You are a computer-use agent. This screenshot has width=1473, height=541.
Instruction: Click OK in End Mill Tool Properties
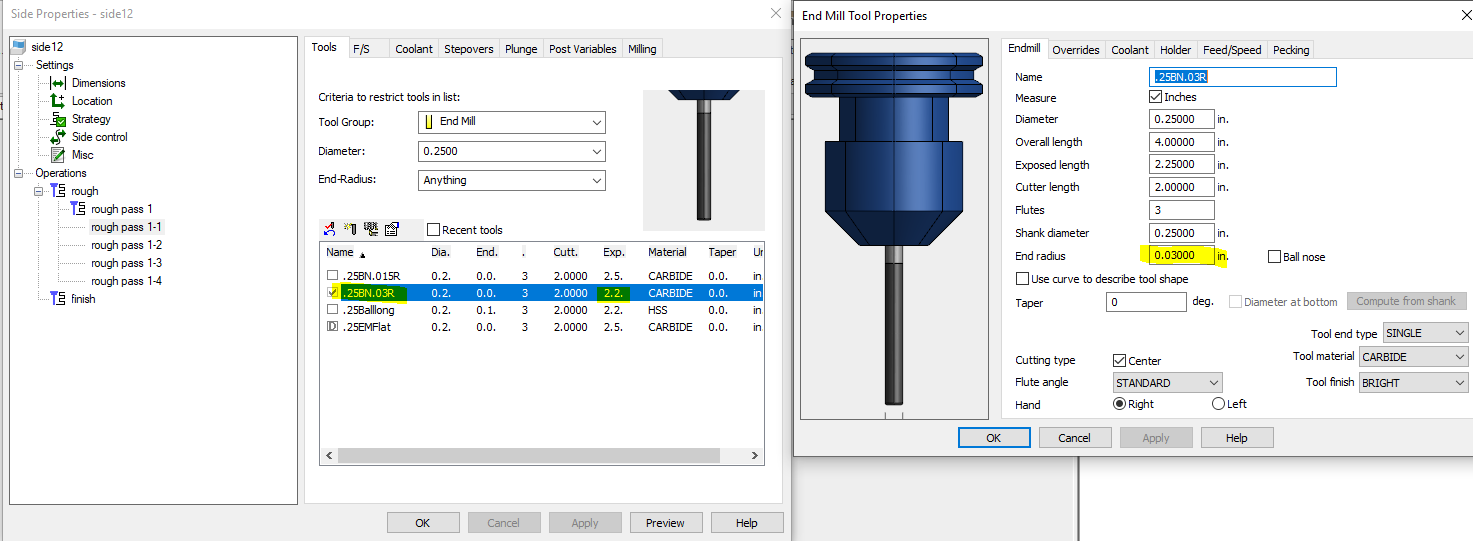[993, 437]
